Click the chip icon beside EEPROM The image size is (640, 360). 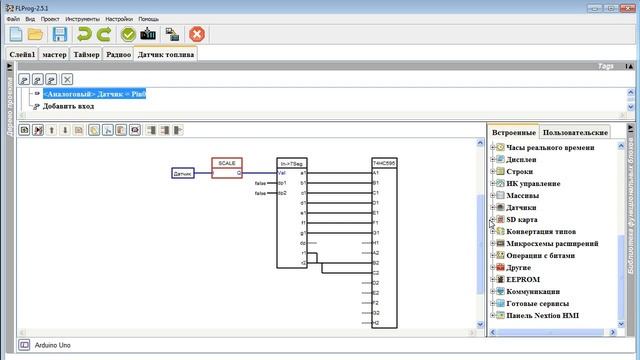(x=500, y=279)
